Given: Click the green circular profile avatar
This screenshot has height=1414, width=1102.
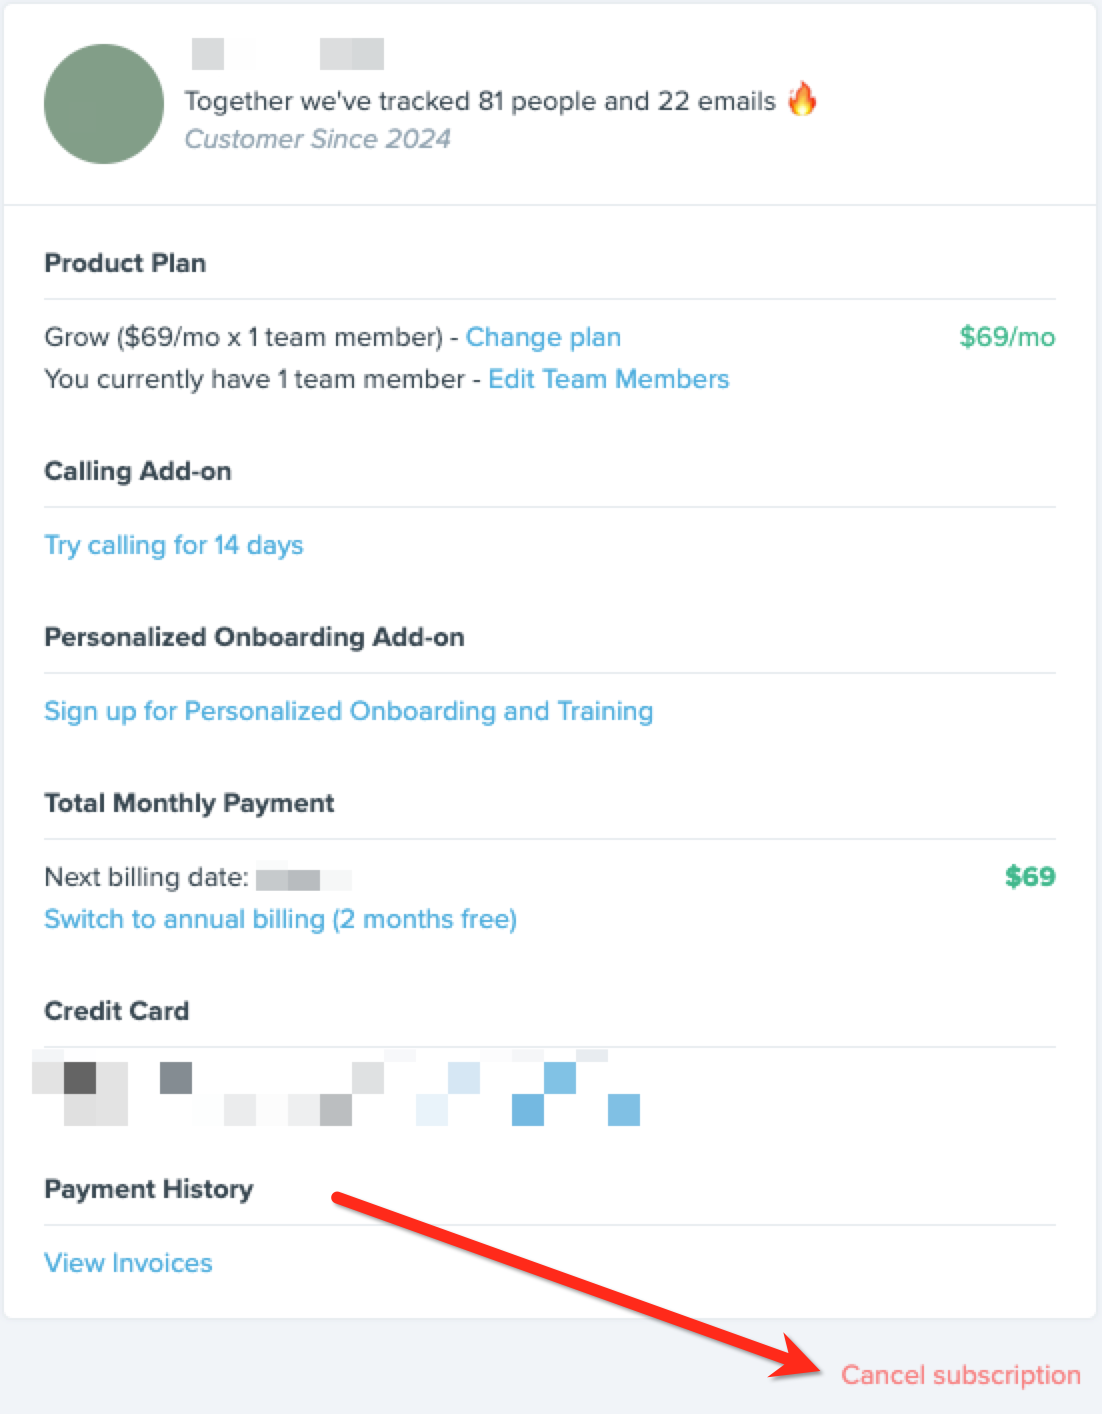Looking at the screenshot, I should [x=104, y=104].
